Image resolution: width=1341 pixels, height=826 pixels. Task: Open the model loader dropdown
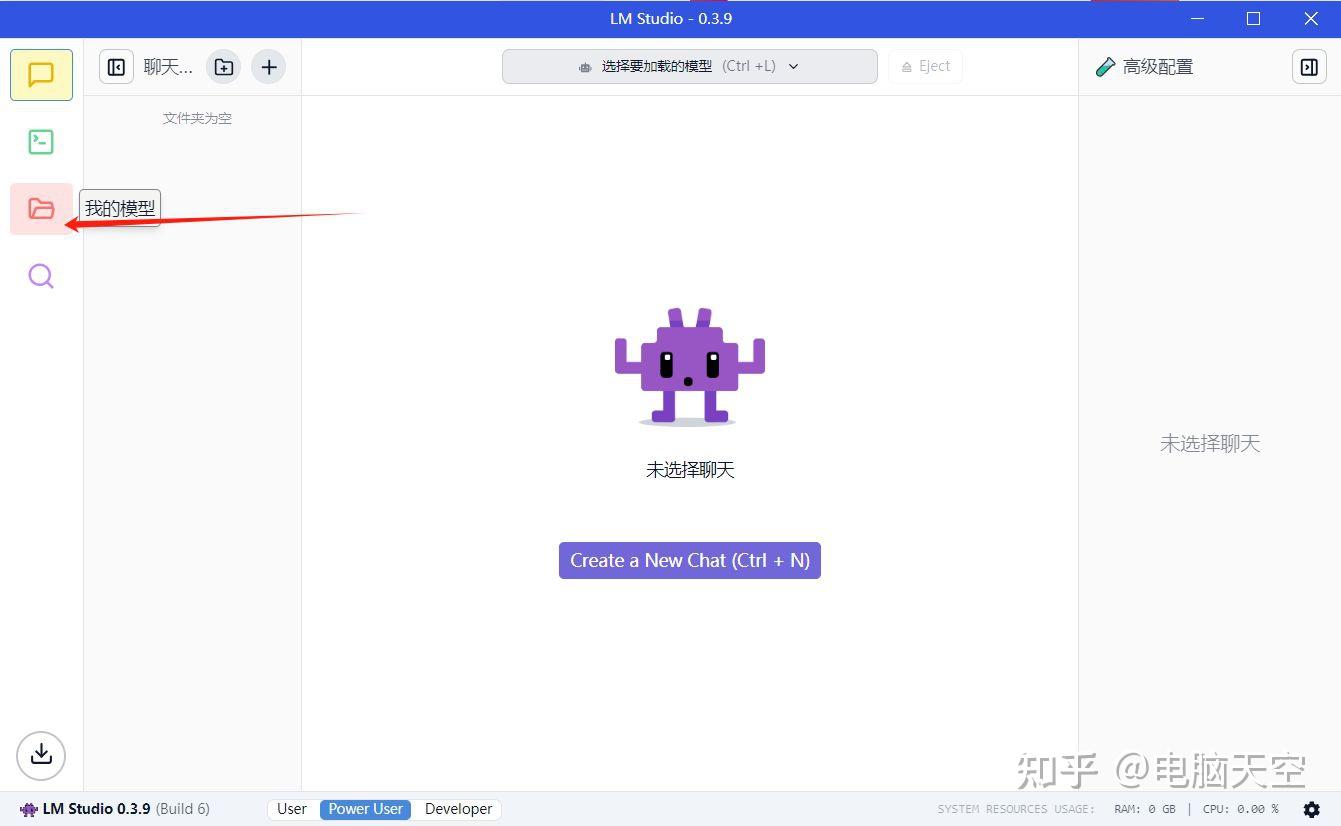[x=689, y=67]
